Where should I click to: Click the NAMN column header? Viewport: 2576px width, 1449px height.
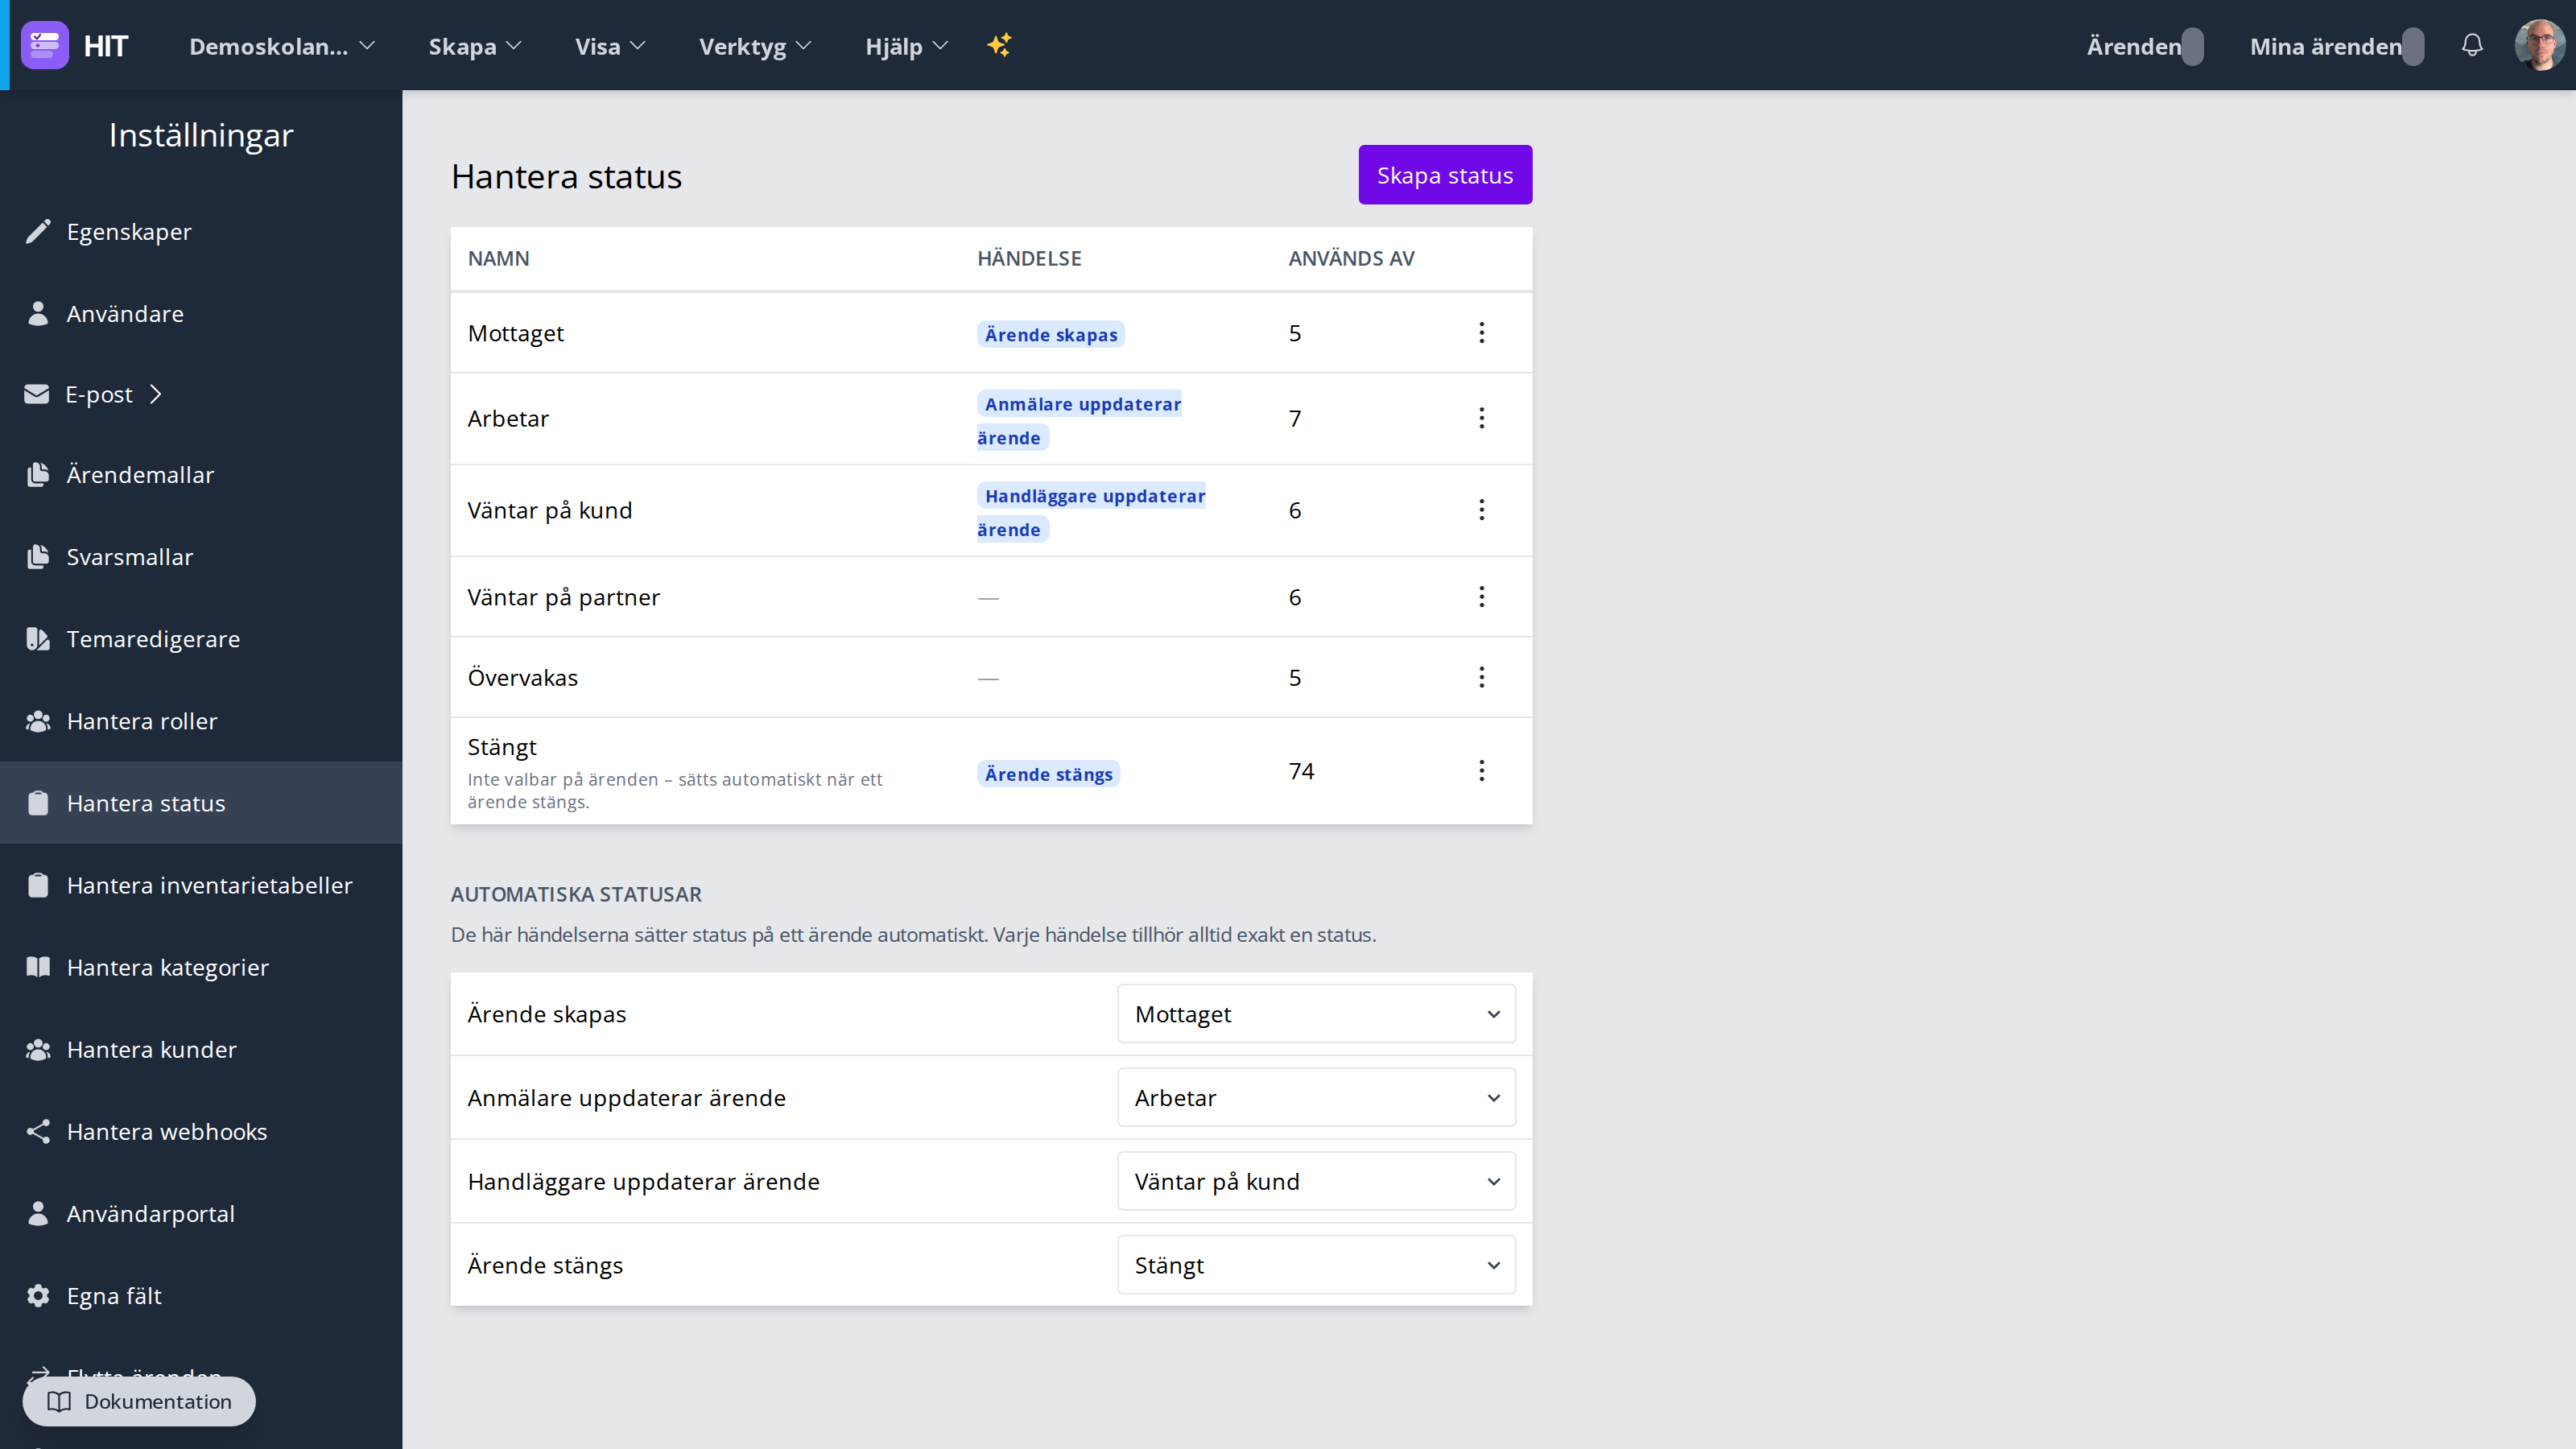(498, 258)
